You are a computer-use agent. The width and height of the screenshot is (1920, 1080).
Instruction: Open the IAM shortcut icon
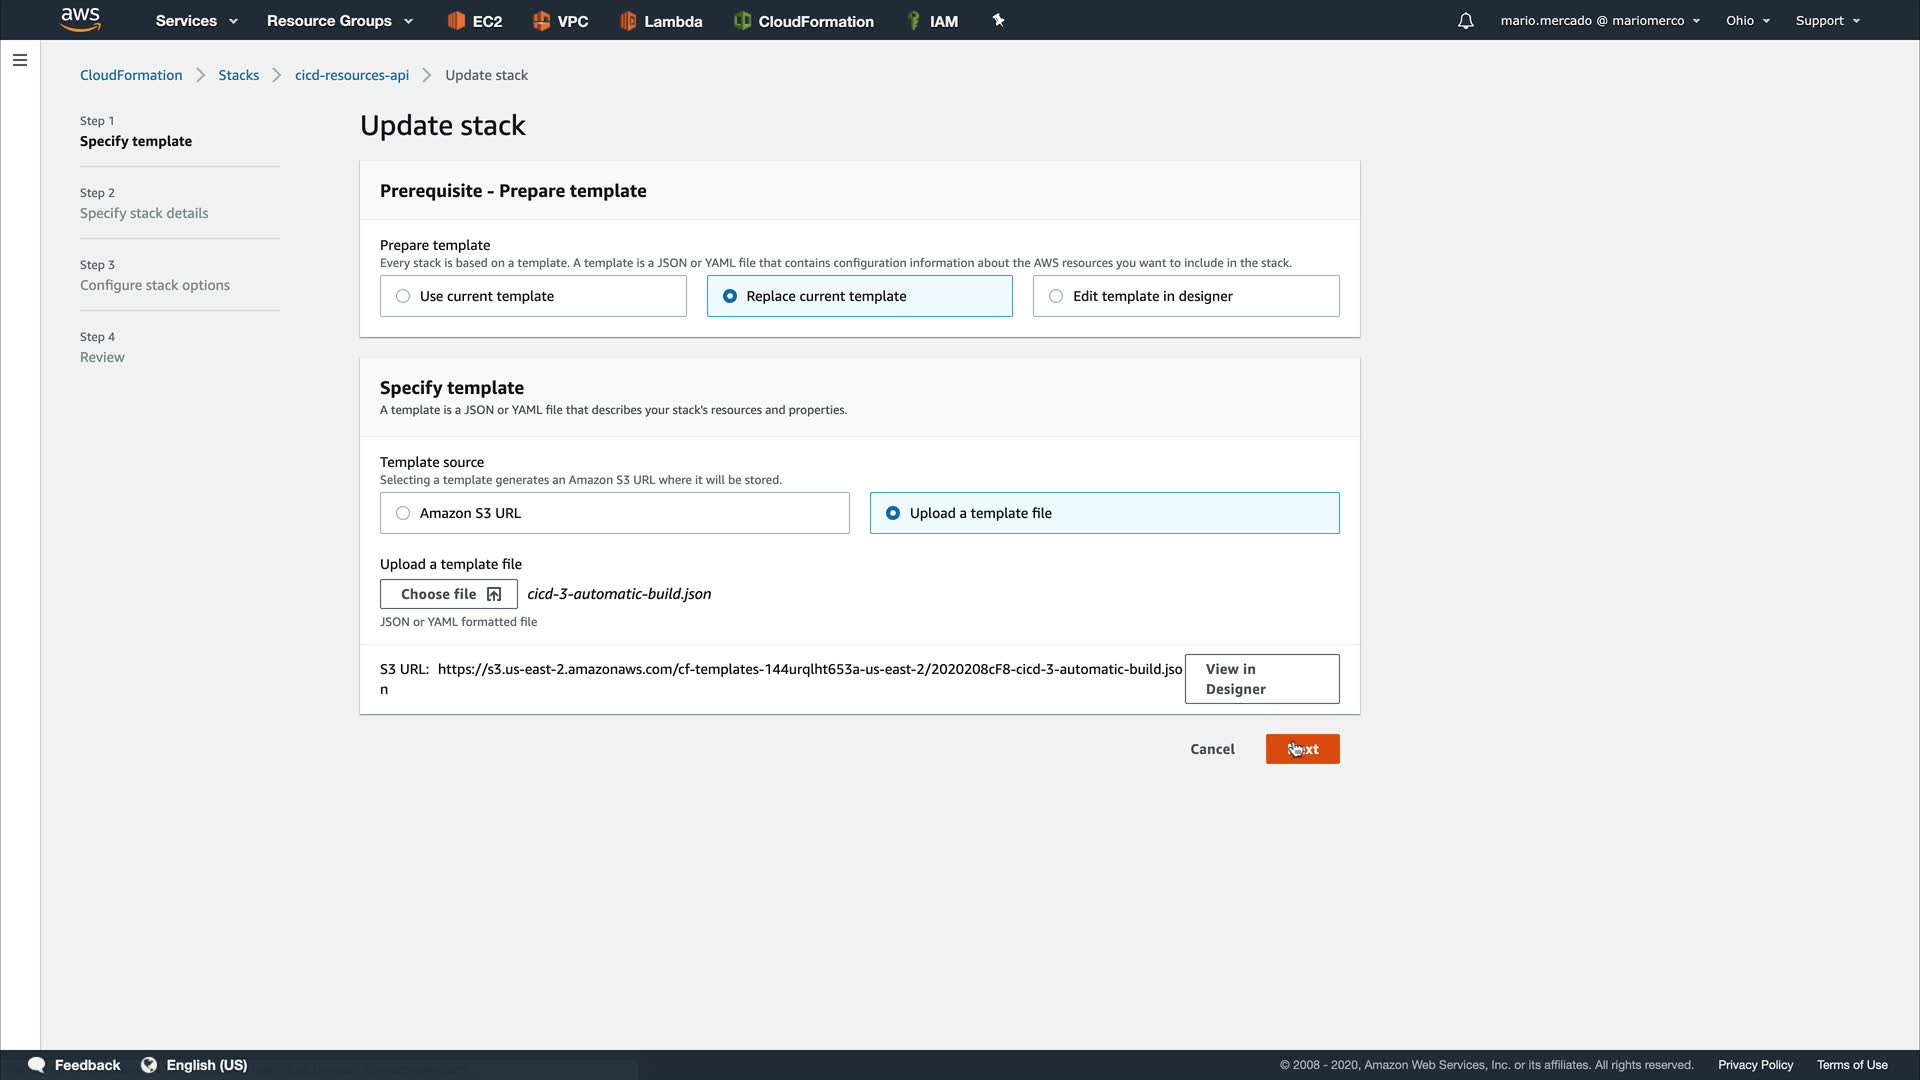913,21
